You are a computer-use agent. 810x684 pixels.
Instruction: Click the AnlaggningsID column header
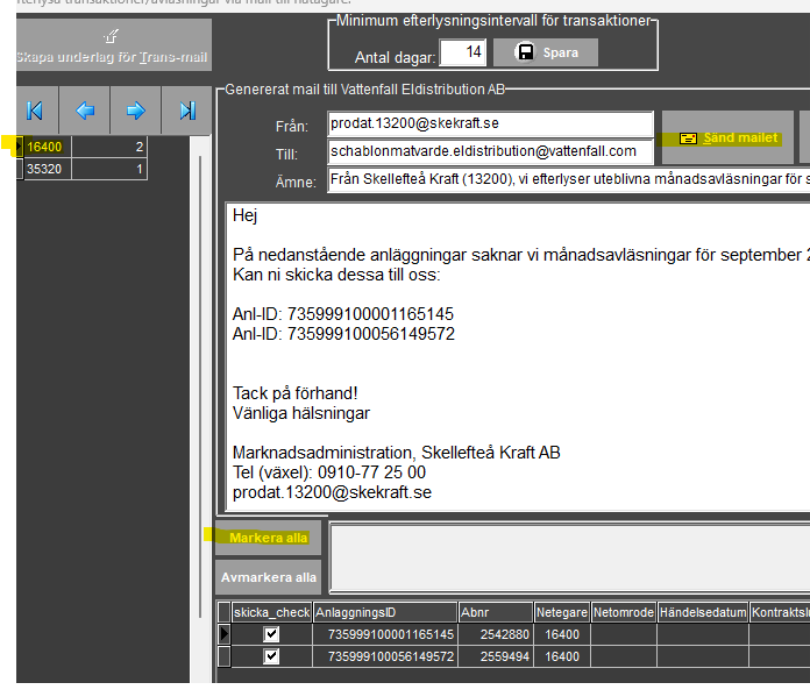click(384, 612)
